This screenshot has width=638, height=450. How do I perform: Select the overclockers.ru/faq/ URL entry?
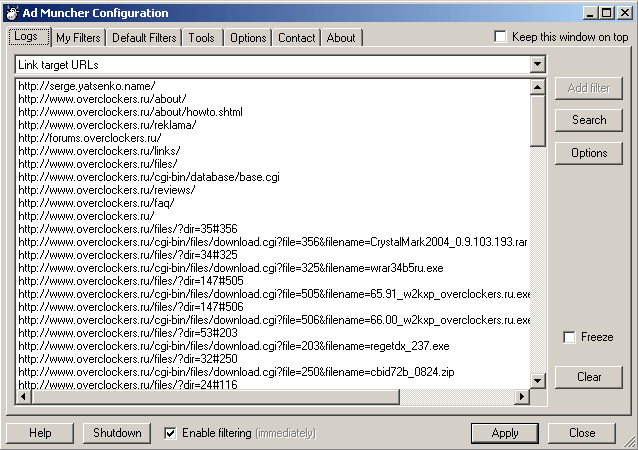[x=96, y=203]
